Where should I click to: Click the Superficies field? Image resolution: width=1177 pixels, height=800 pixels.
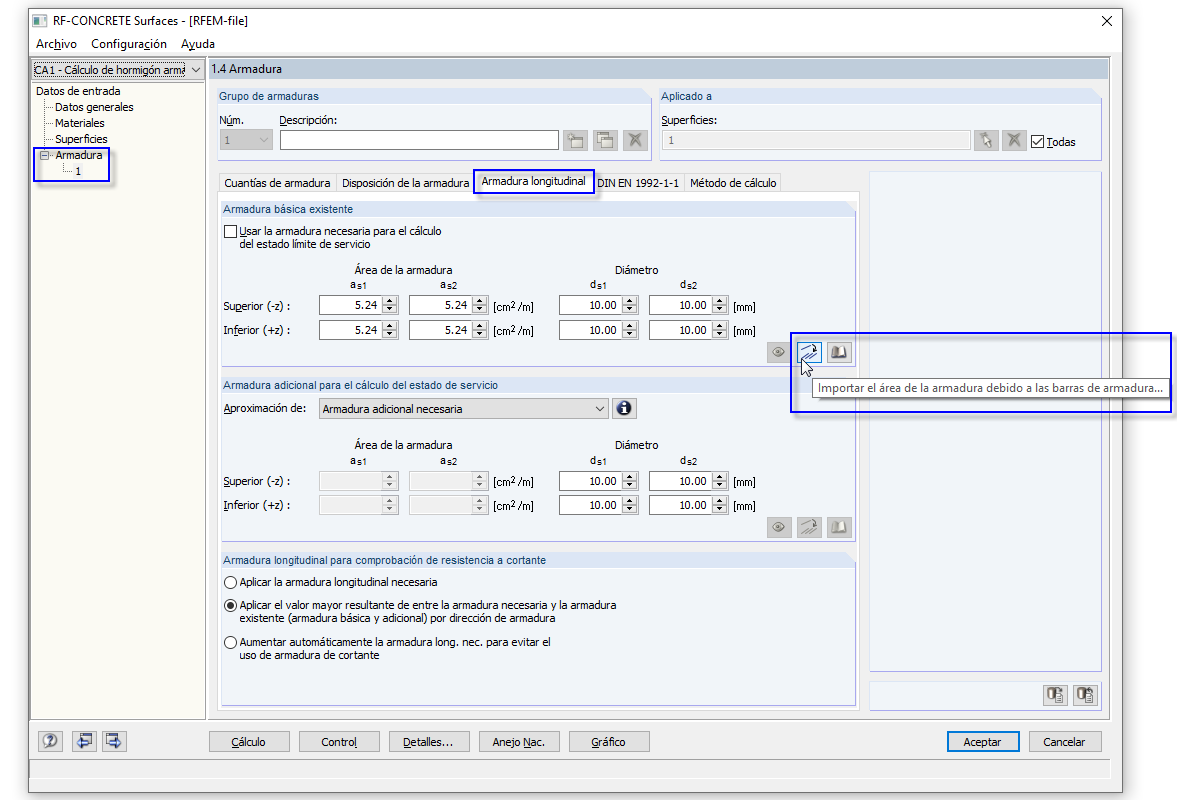pos(816,140)
